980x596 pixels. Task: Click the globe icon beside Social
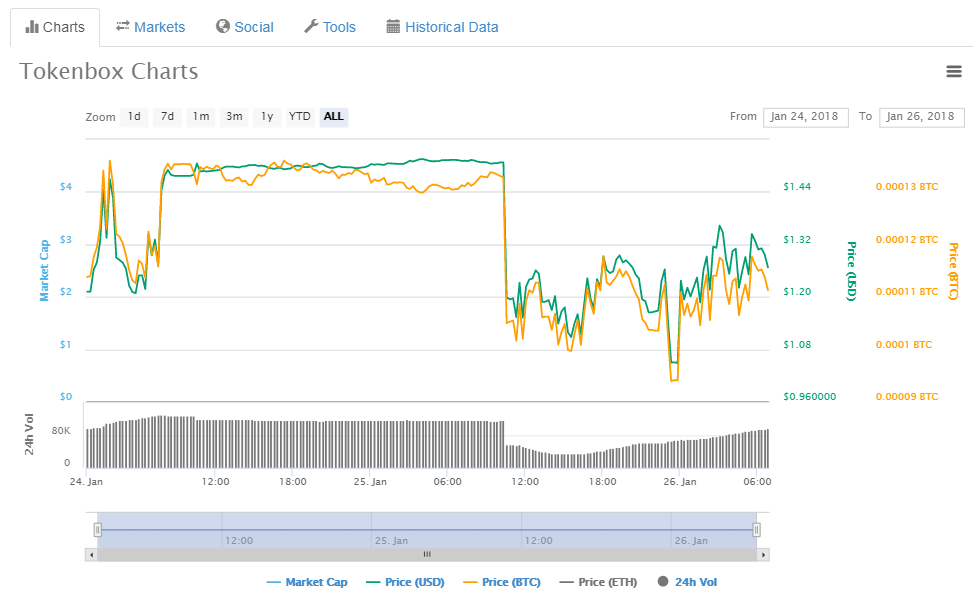(222, 26)
